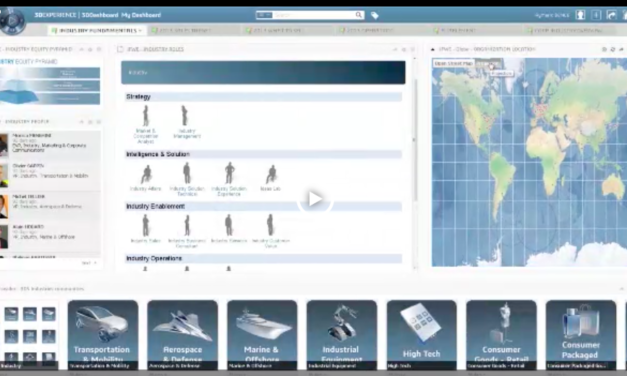Click the Open Street Map layer button

point(453,63)
